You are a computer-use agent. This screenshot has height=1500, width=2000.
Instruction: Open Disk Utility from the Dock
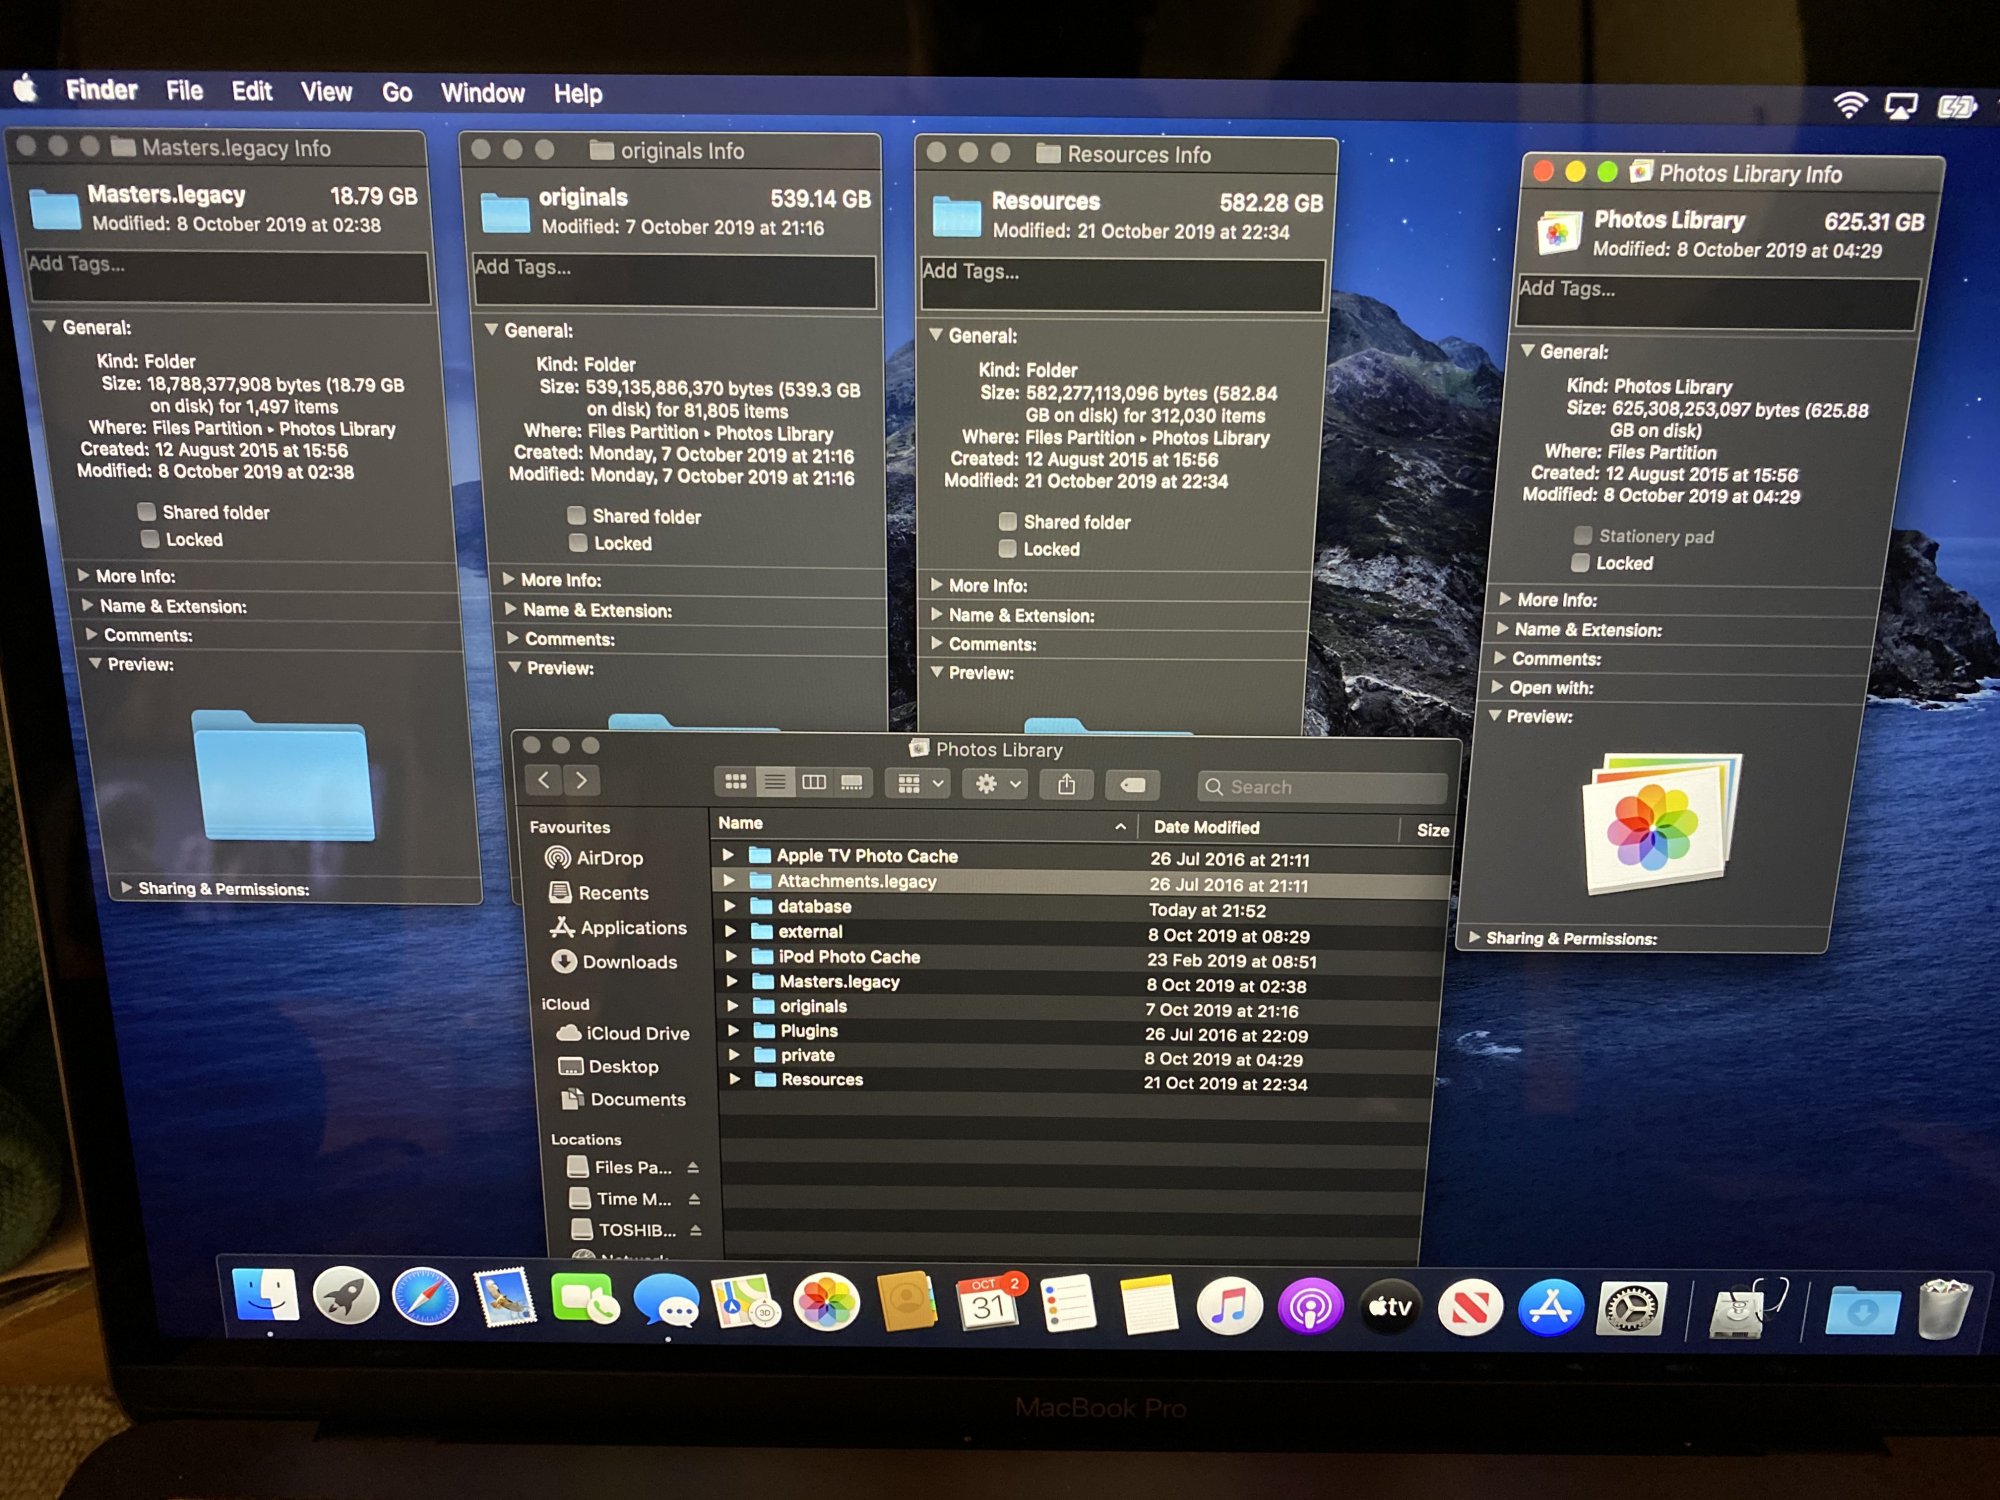coord(1747,1308)
